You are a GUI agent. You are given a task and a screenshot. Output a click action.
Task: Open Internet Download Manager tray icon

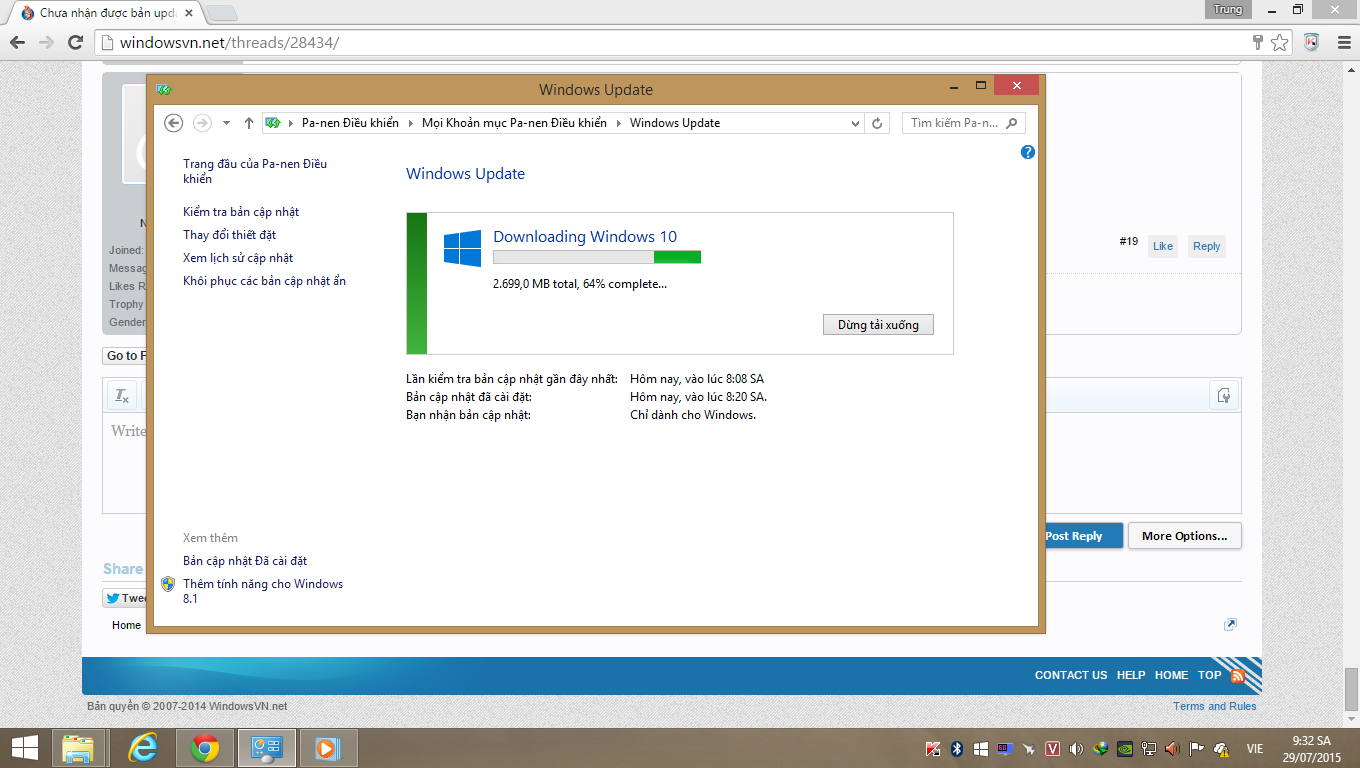point(1101,749)
